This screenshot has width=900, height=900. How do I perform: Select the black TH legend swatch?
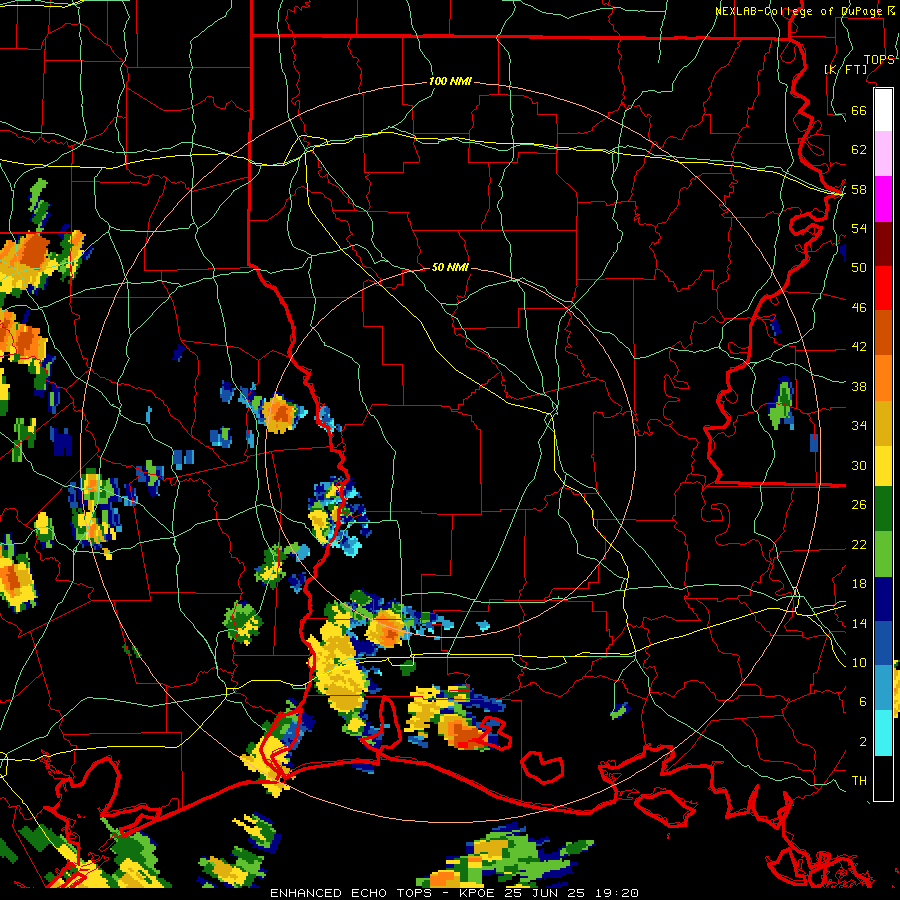click(883, 778)
